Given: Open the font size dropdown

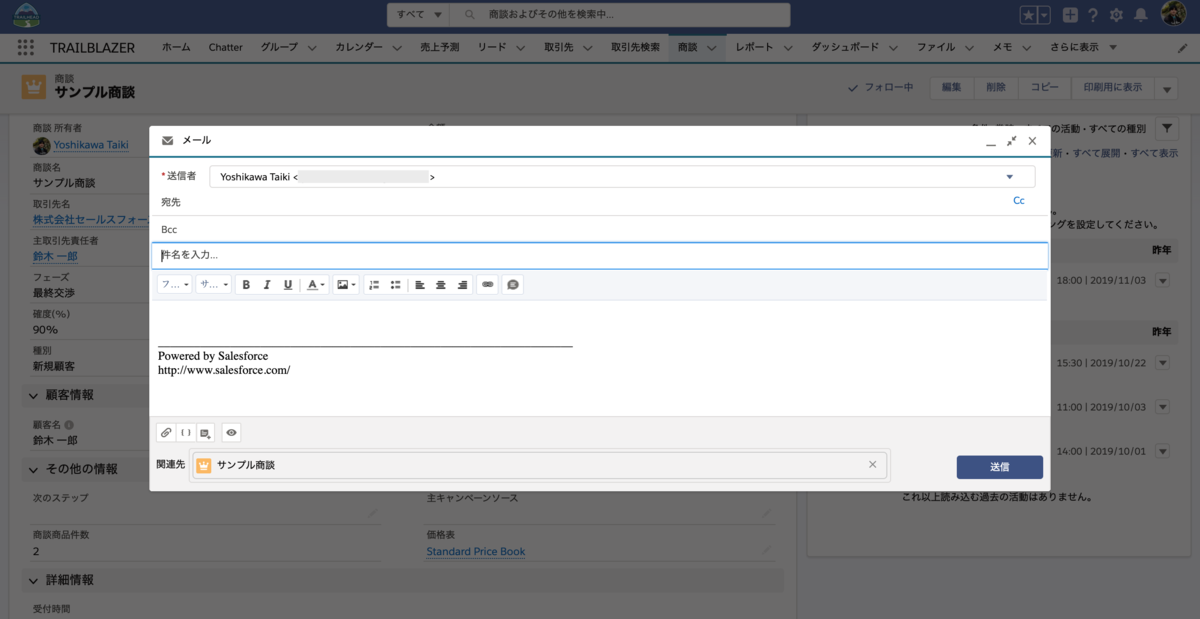Looking at the screenshot, I should pos(213,285).
